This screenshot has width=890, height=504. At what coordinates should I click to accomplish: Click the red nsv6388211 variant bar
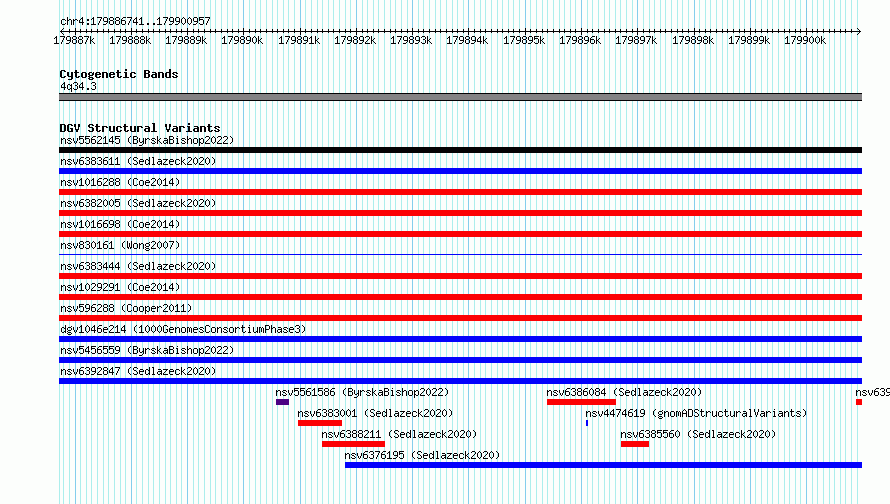coord(353,444)
